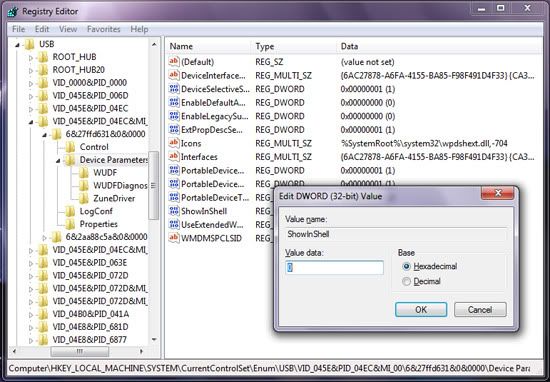The height and width of the screenshot is (382, 550).
Task: Click the WMDMSPCLSID string value icon
Action: (174, 238)
